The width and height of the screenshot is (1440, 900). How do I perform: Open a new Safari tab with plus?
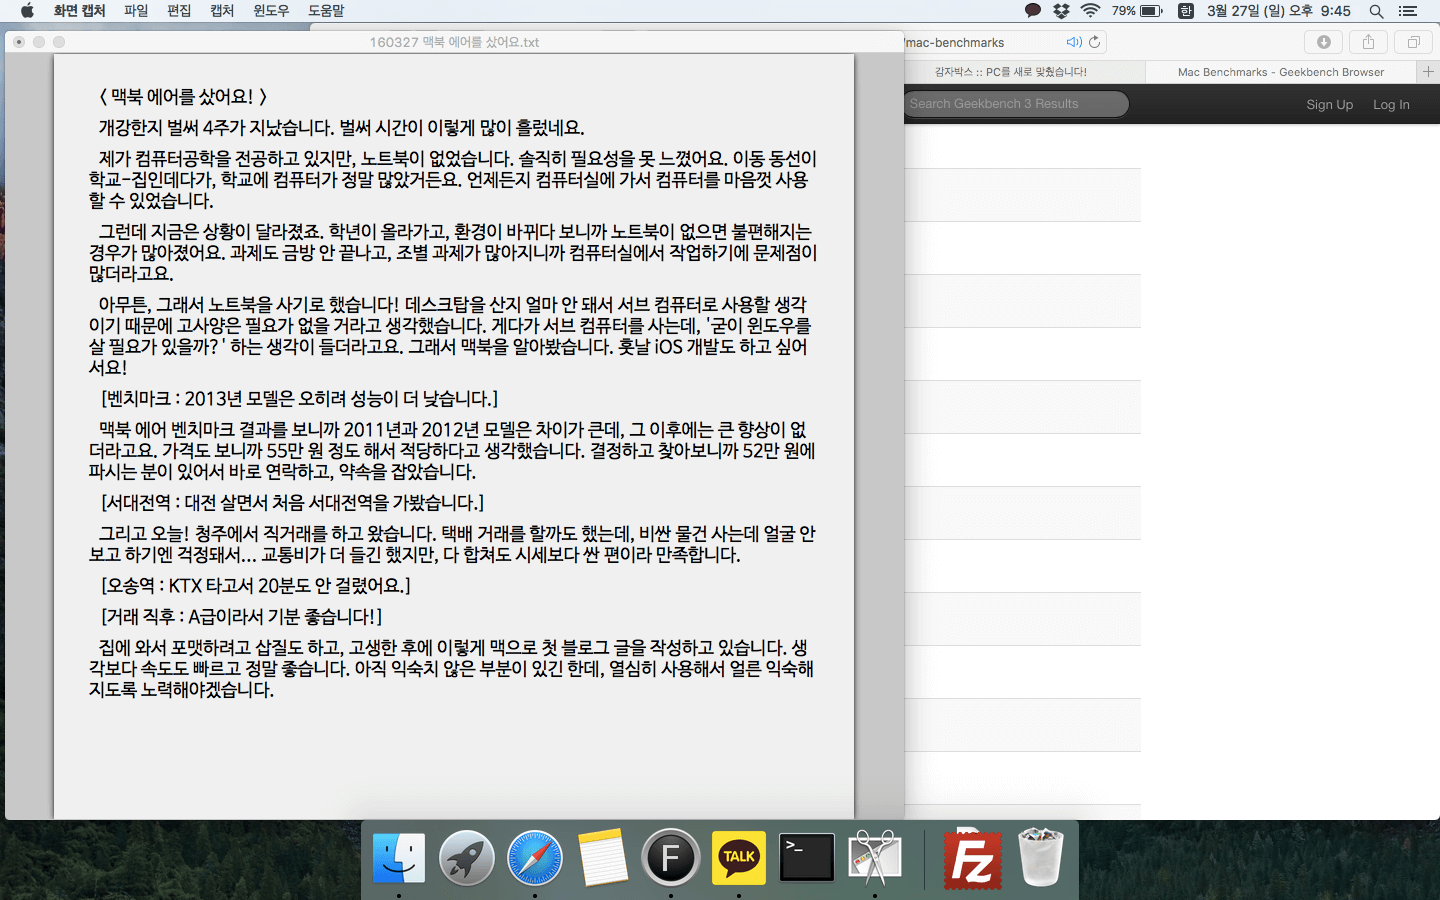(x=1428, y=72)
